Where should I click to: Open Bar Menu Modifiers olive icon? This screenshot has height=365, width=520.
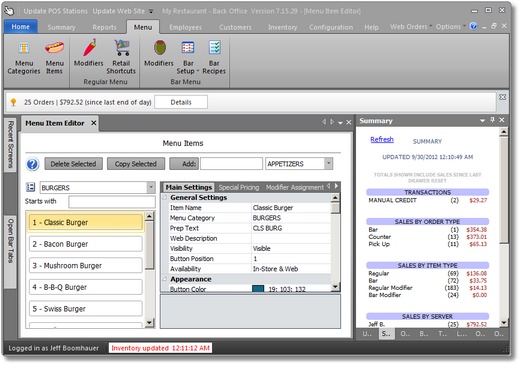click(x=159, y=53)
